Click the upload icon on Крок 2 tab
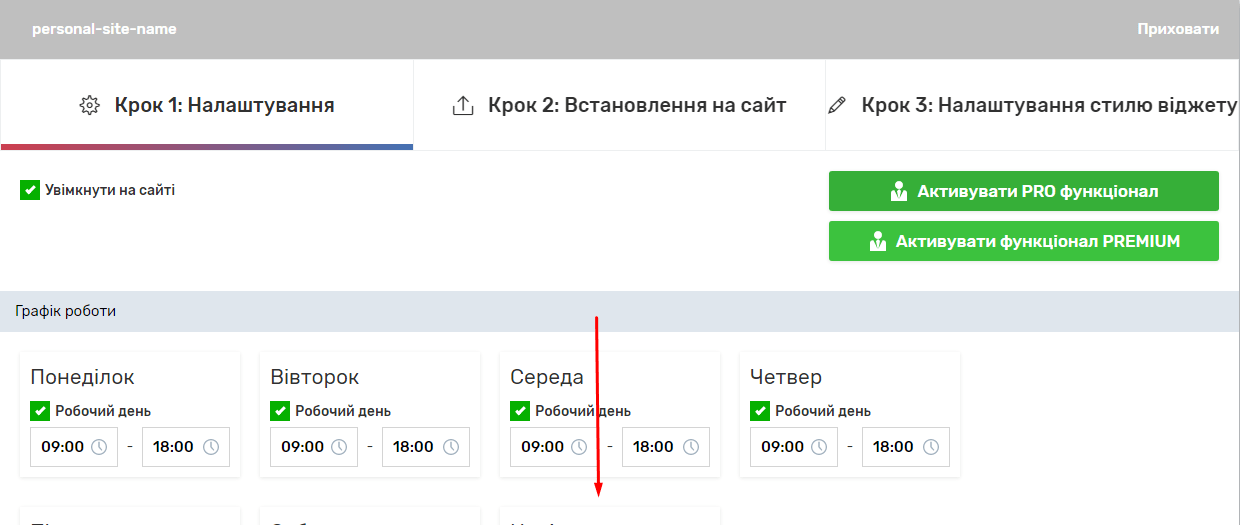Screen dimensions: 1240x525 point(463,105)
